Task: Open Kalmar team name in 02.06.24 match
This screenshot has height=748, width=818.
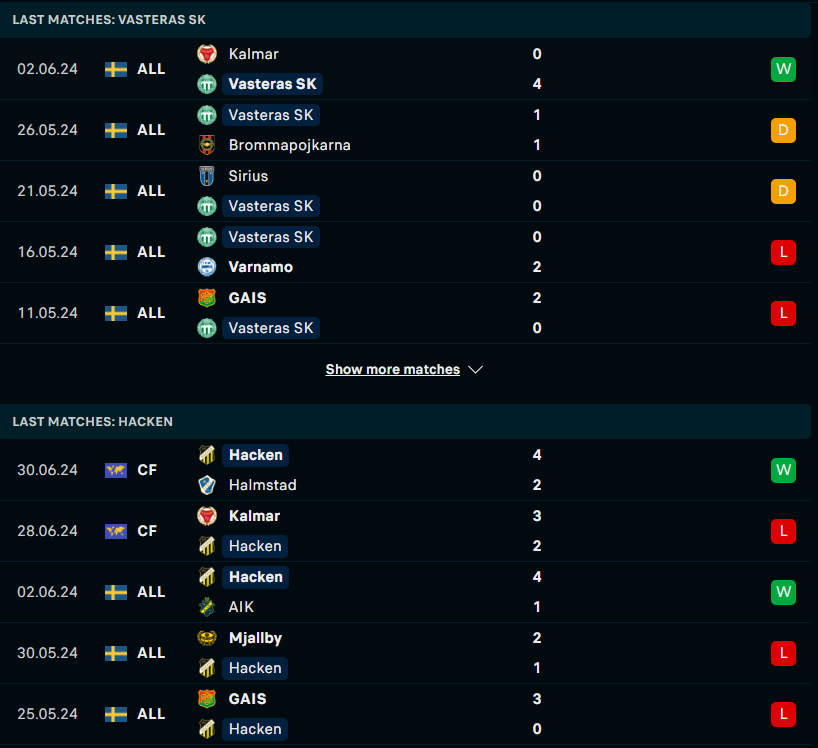Action: click(254, 54)
